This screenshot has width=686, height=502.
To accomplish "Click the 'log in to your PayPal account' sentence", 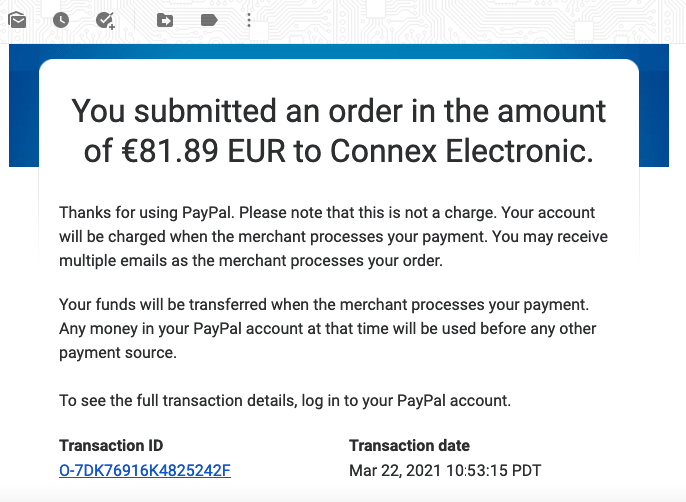I will (x=285, y=400).
